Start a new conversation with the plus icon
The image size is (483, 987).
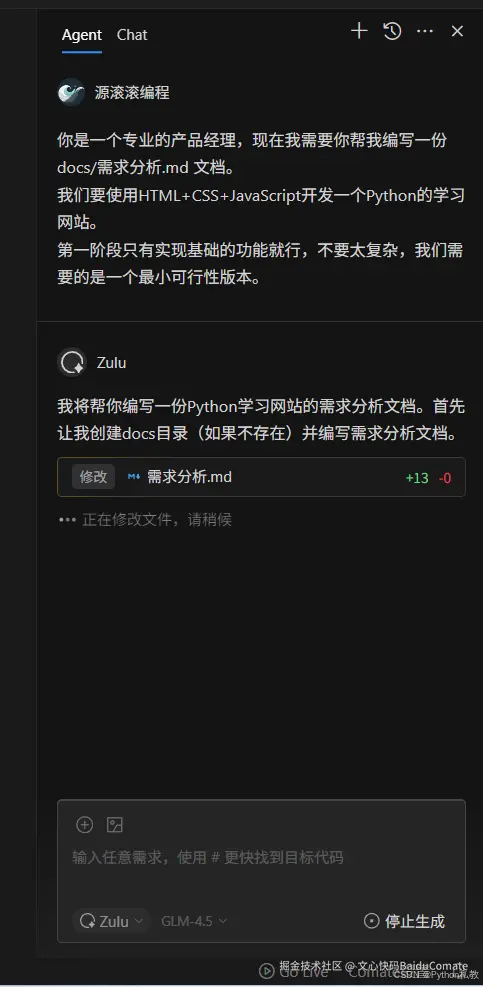point(359,31)
